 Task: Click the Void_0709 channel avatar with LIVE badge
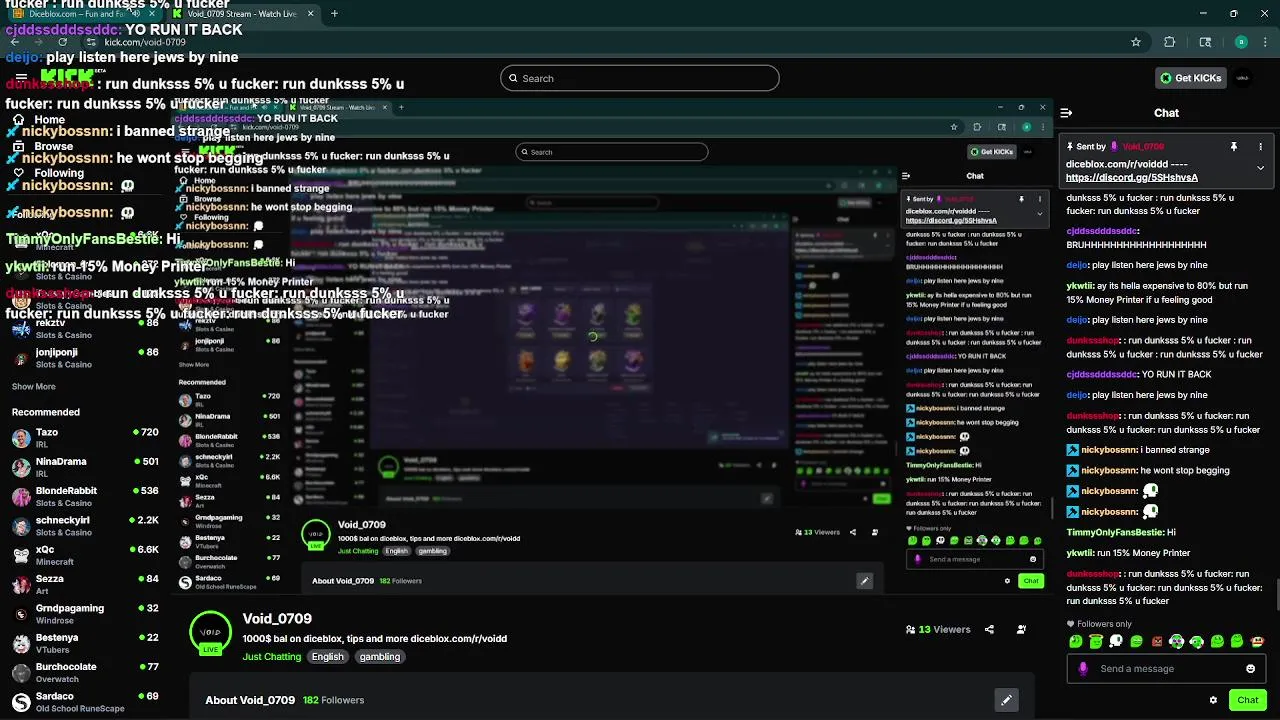210,633
